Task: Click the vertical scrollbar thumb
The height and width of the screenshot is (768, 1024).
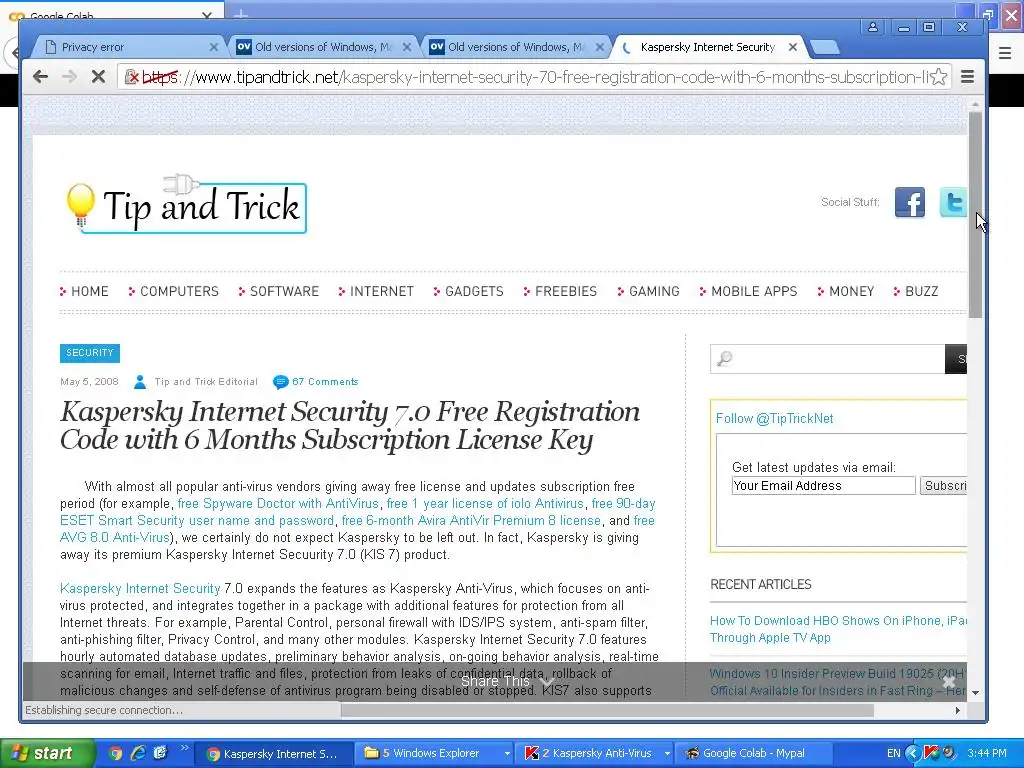Action: (975, 215)
